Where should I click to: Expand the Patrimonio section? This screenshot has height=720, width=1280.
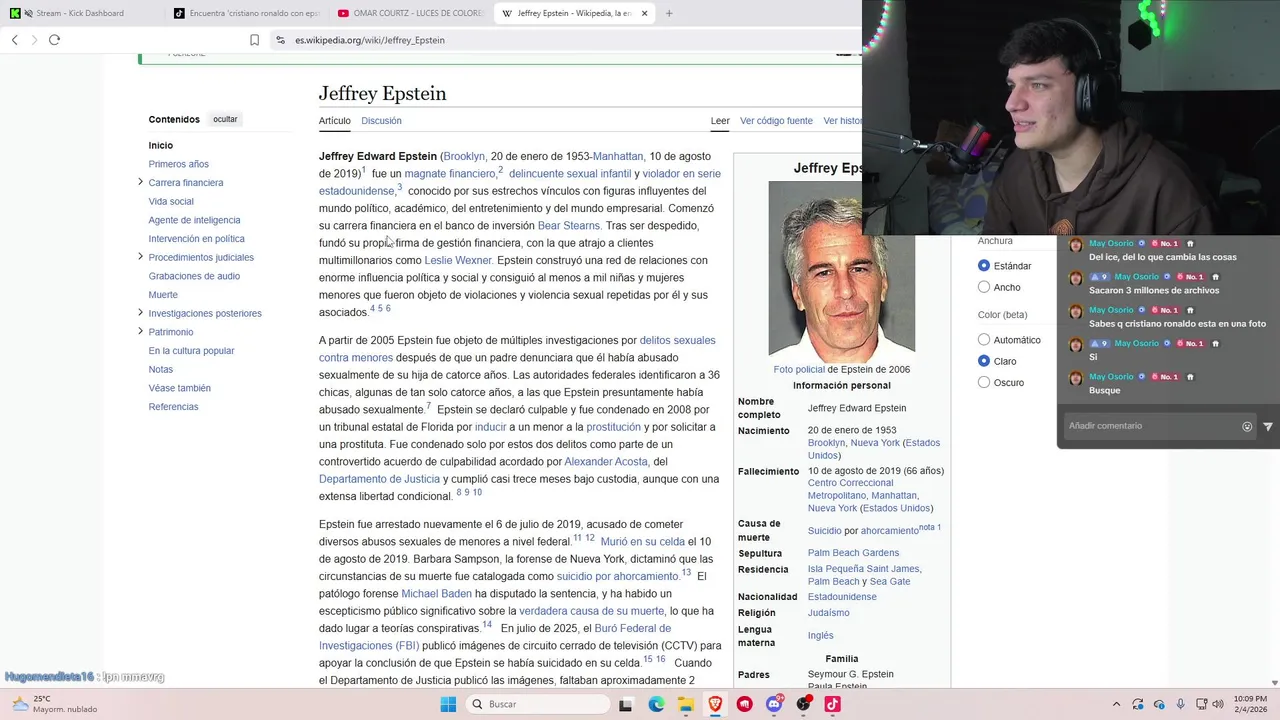140,331
